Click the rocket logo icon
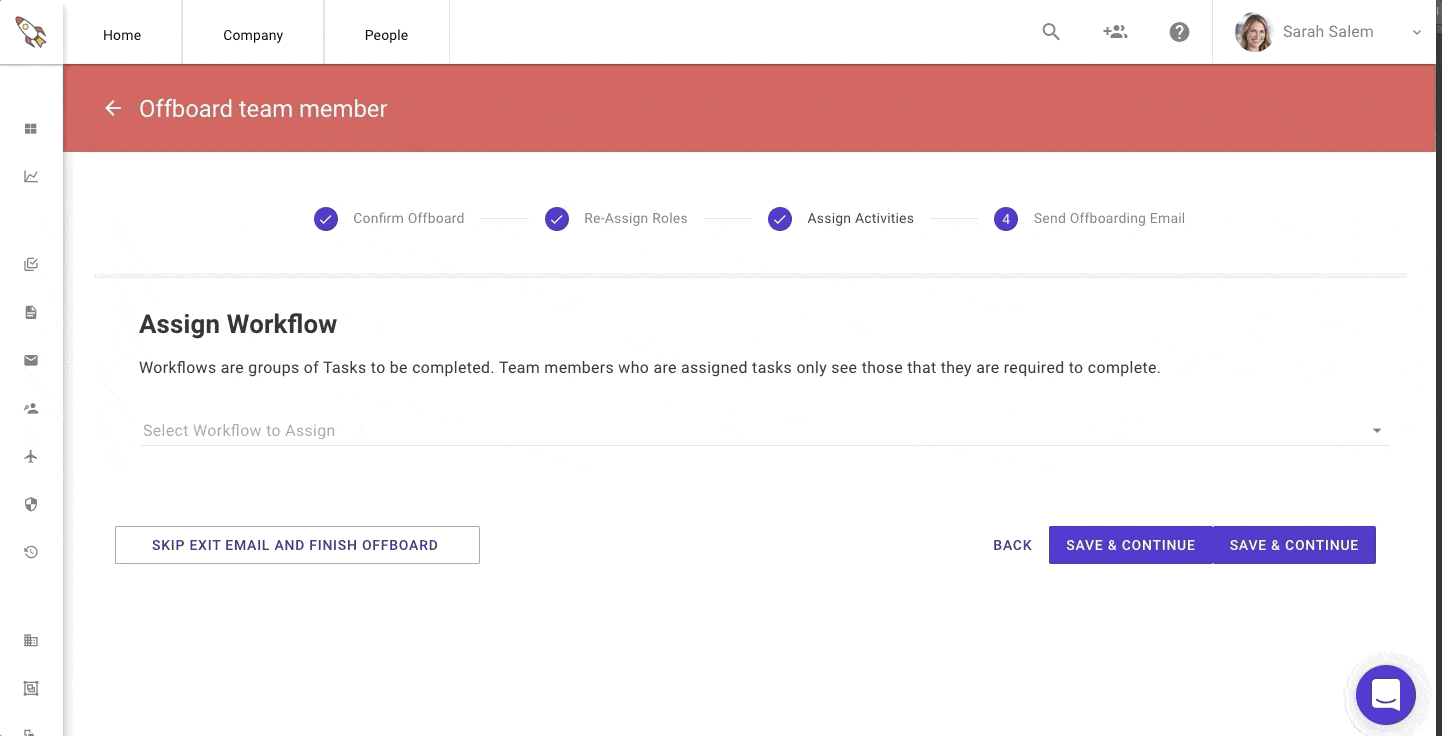This screenshot has width=1442, height=736. 31,32
